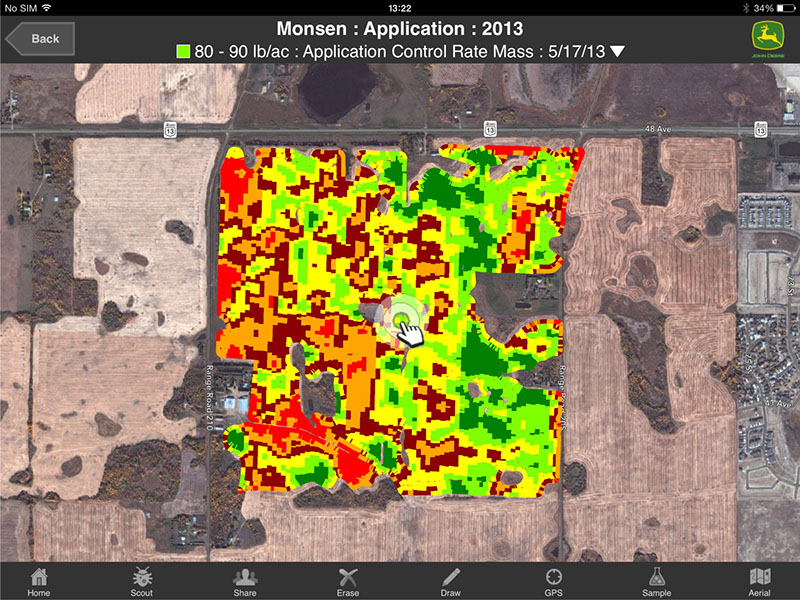The height and width of the screenshot is (600, 800).
Task: Tap the highlighted marker under the hand cursor
Action: pos(402,318)
